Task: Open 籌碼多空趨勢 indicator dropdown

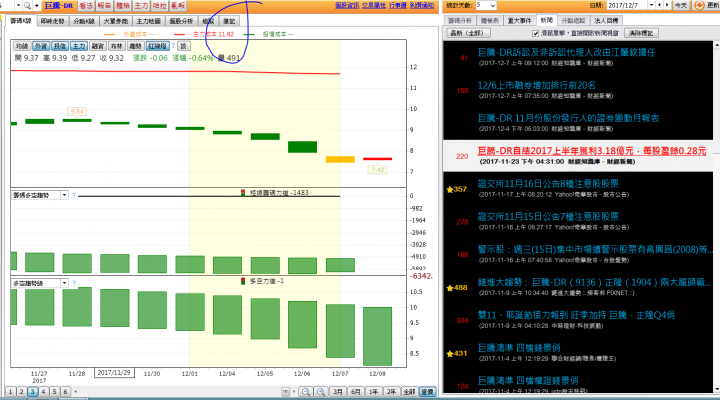Action: pyautogui.click(x=64, y=195)
